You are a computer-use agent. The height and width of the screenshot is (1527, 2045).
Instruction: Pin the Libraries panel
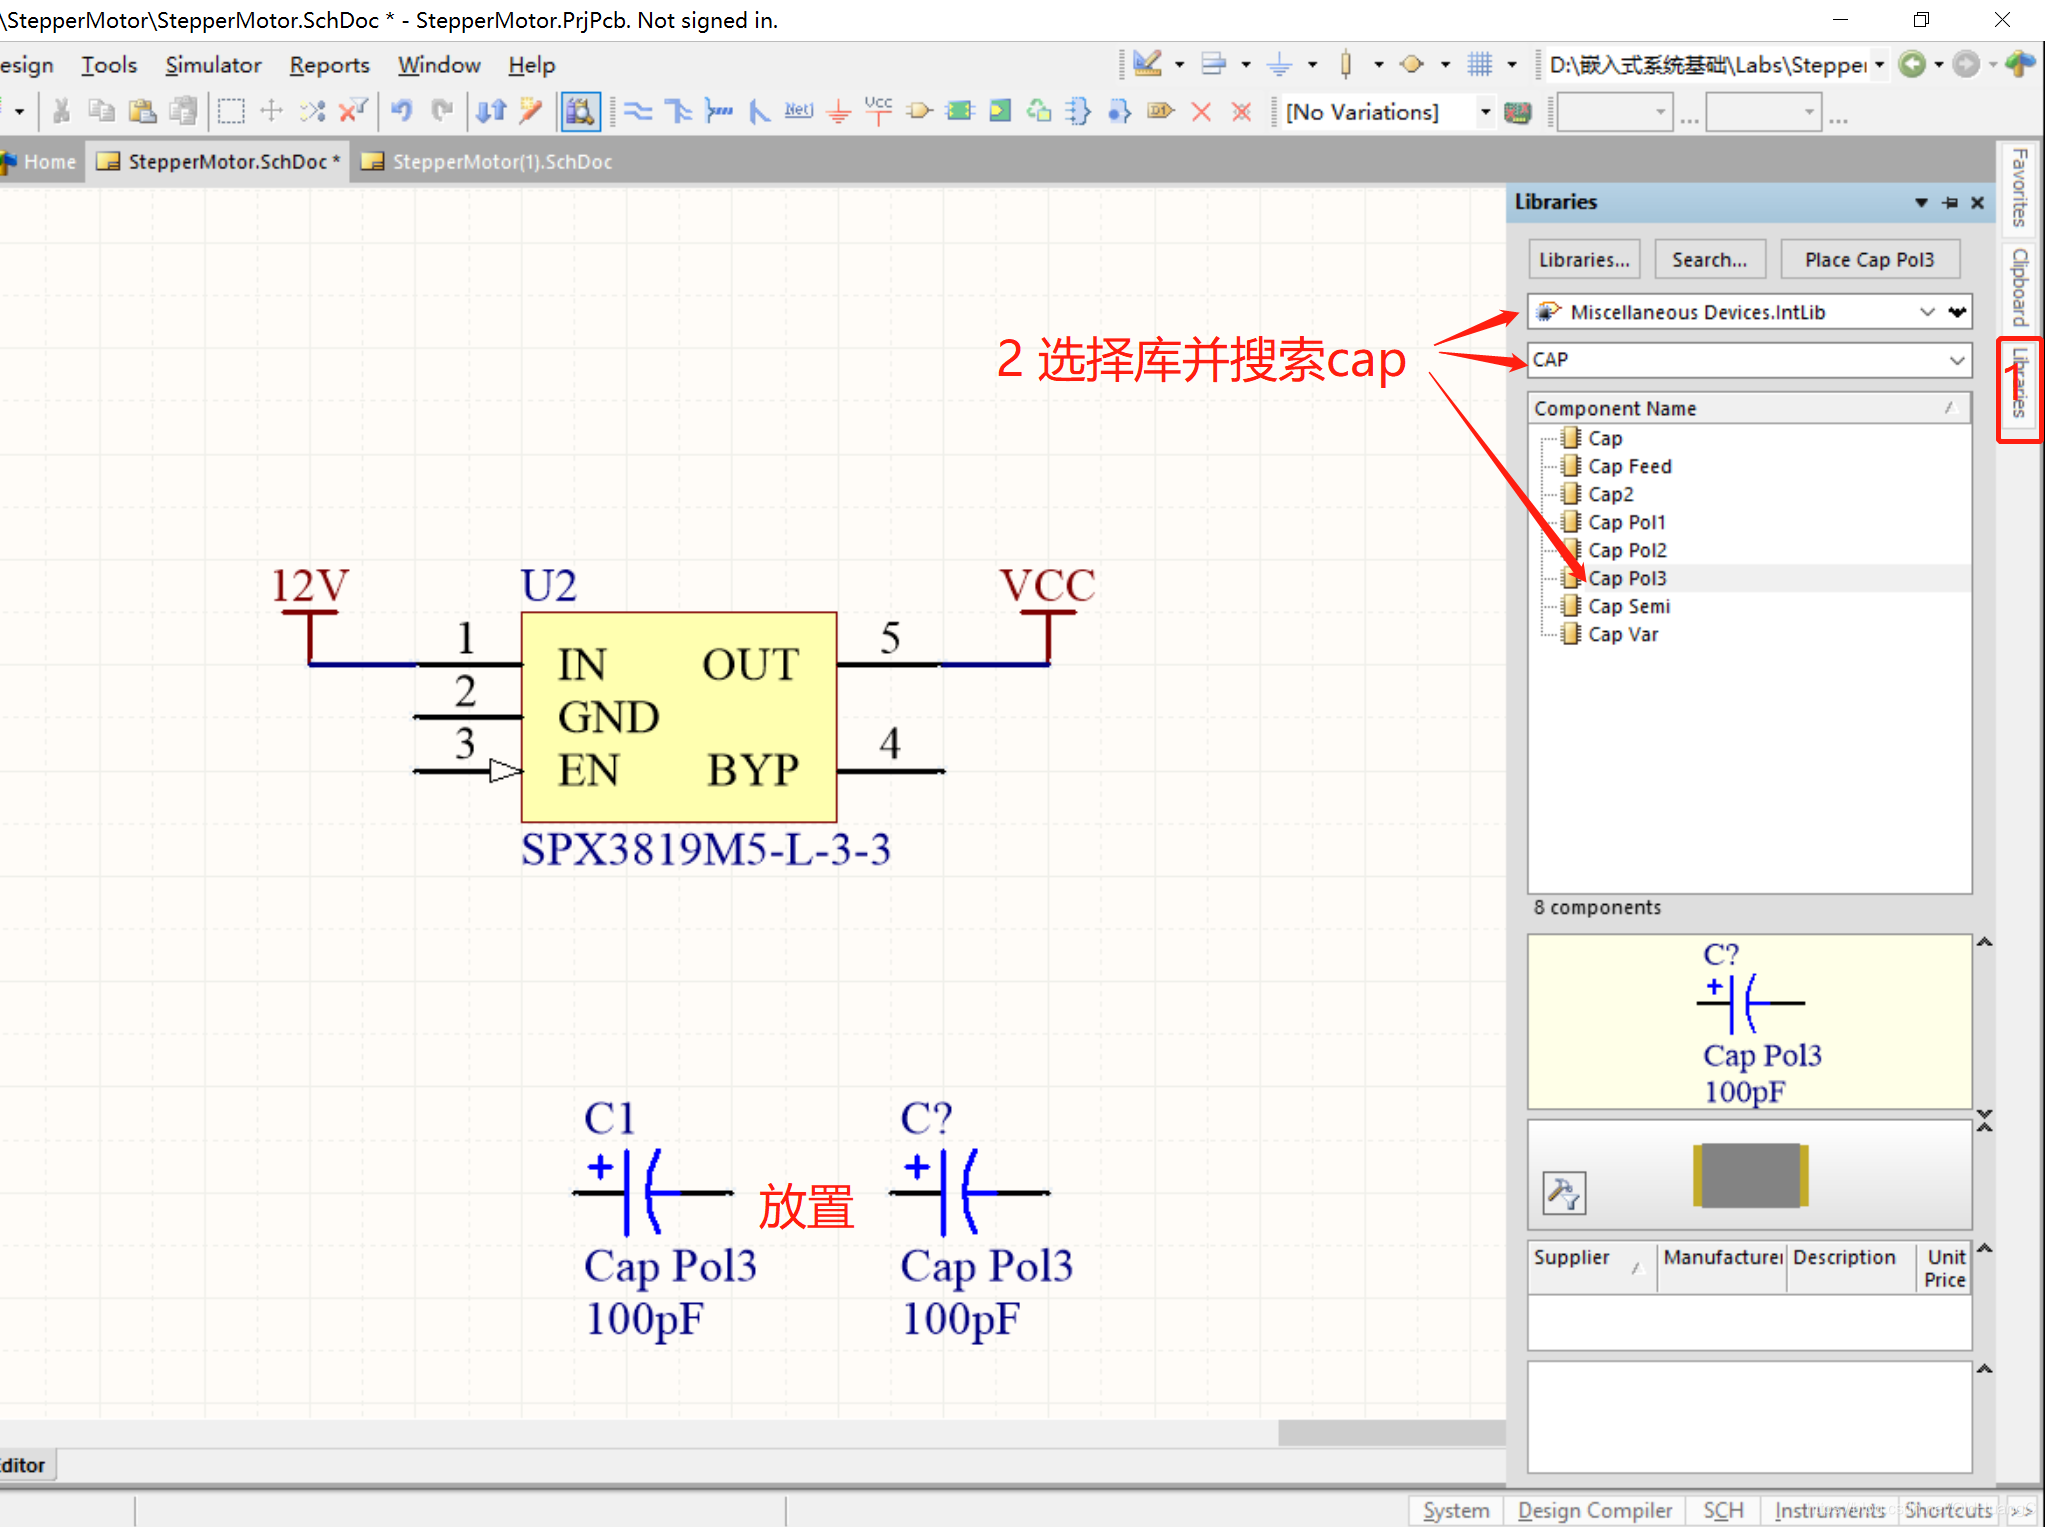[x=1950, y=203]
